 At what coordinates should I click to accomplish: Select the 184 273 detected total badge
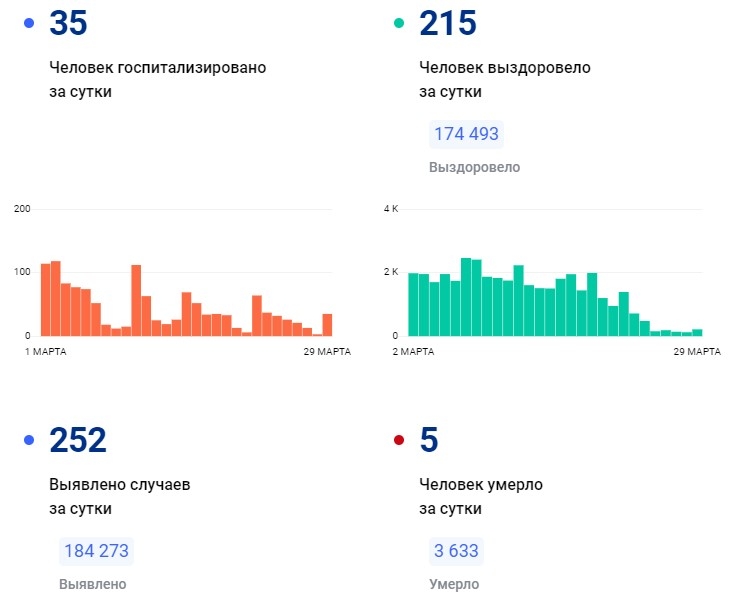(96, 551)
